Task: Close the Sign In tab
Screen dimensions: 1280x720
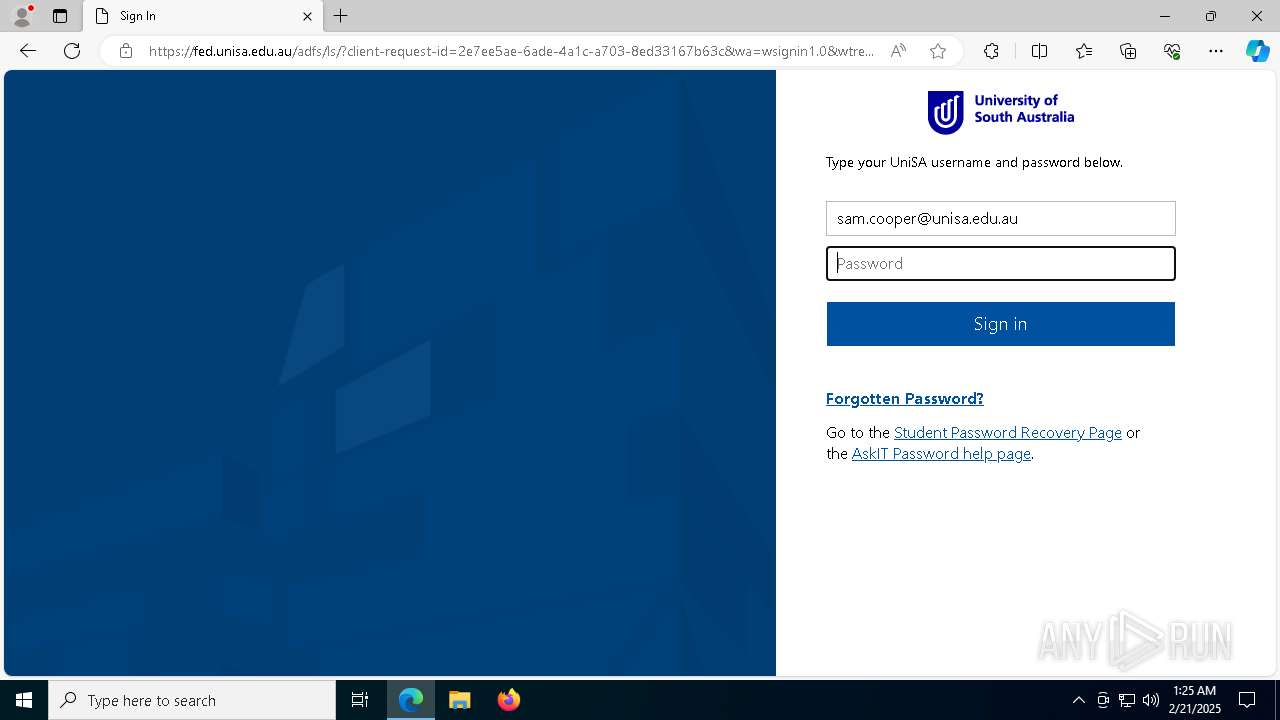Action: [x=307, y=16]
